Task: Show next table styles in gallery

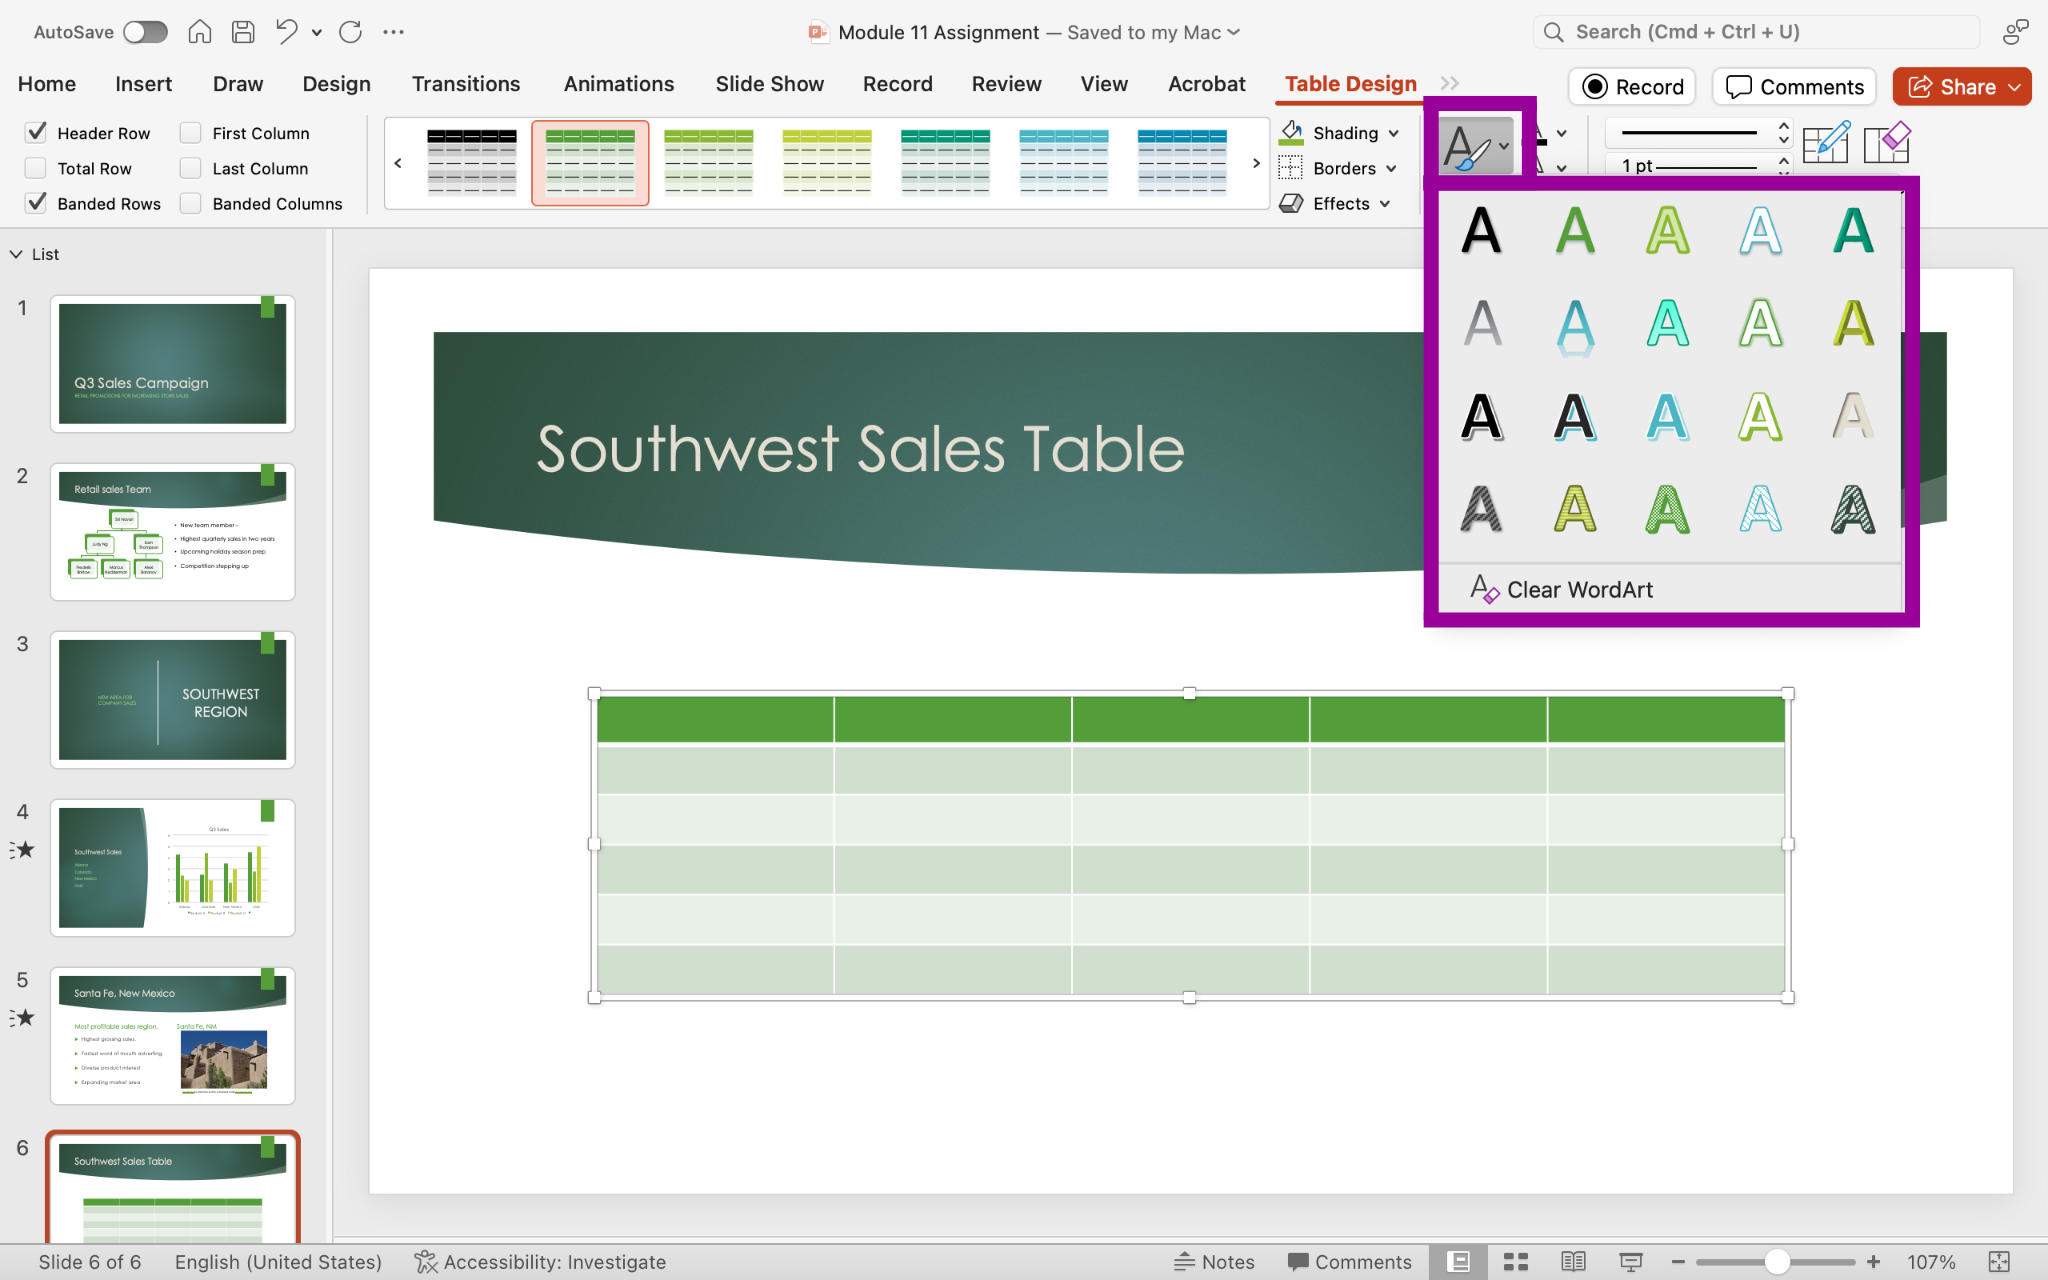Action: 1256,163
